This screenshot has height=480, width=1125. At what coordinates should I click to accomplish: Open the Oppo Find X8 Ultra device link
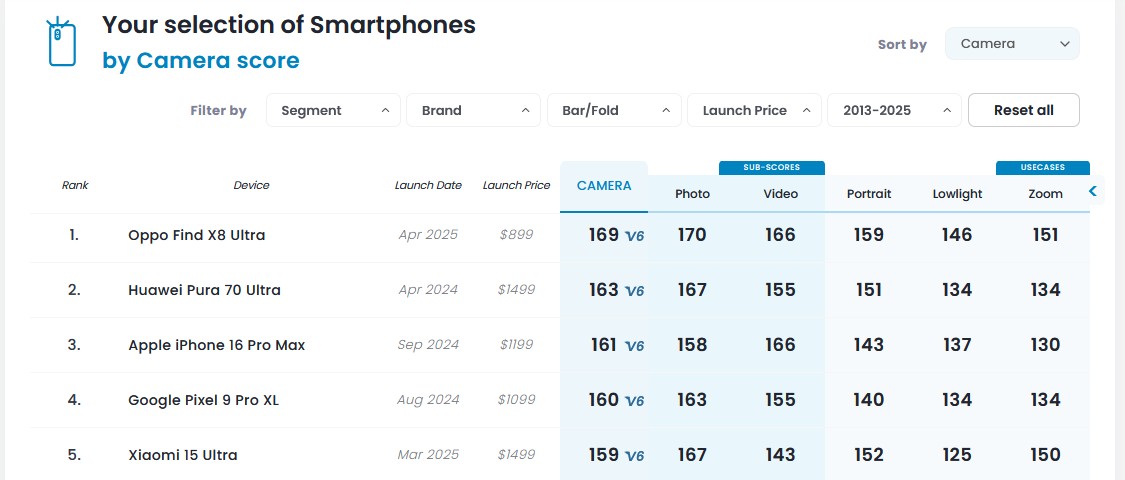(197, 235)
